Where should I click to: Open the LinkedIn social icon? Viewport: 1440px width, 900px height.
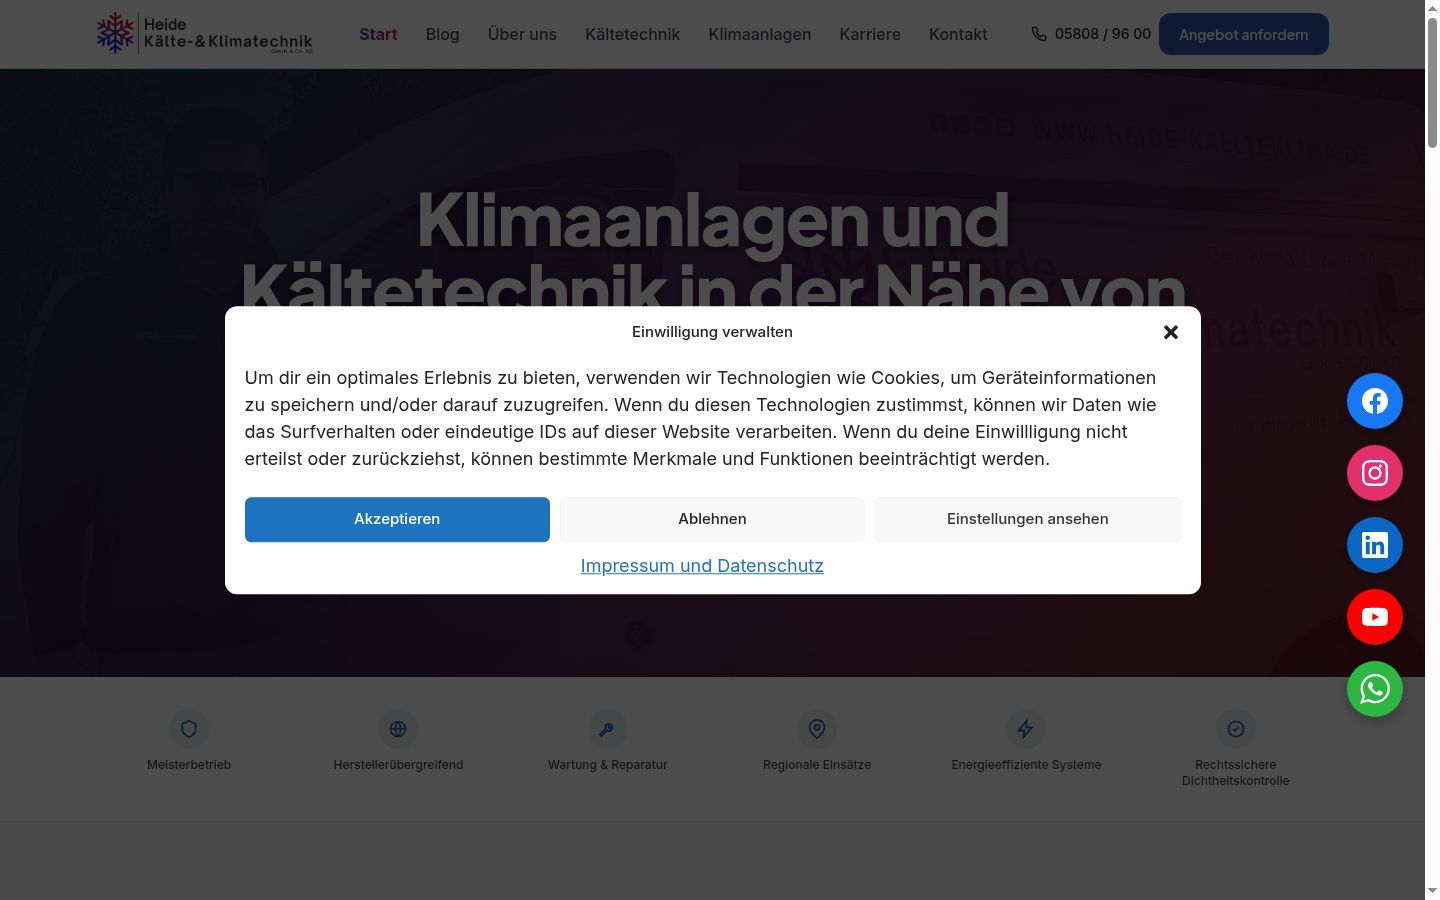(x=1375, y=545)
